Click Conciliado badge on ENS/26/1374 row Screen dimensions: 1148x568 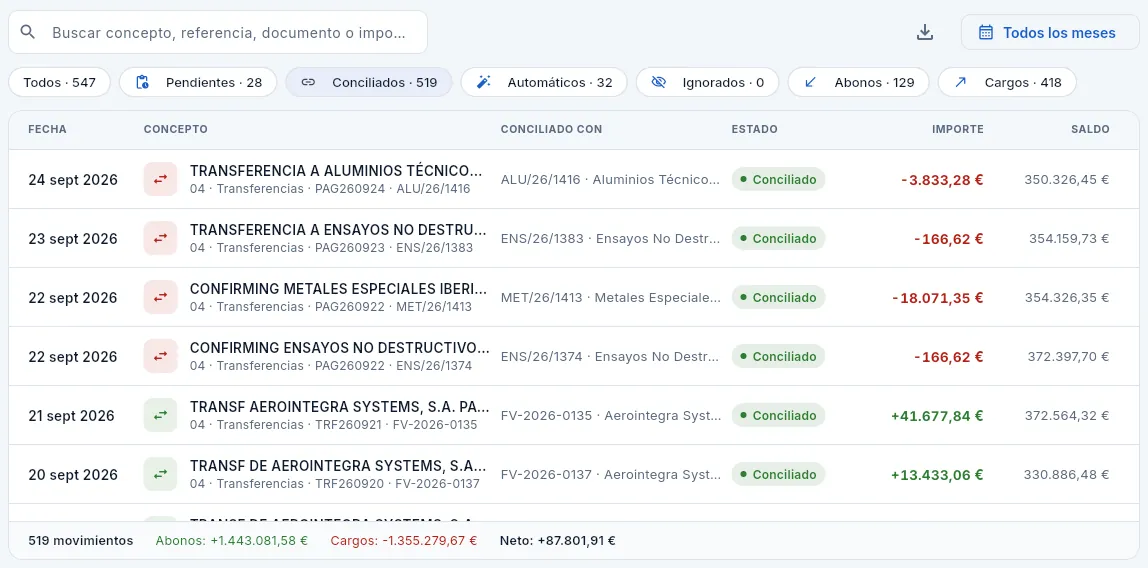[778, 356]
